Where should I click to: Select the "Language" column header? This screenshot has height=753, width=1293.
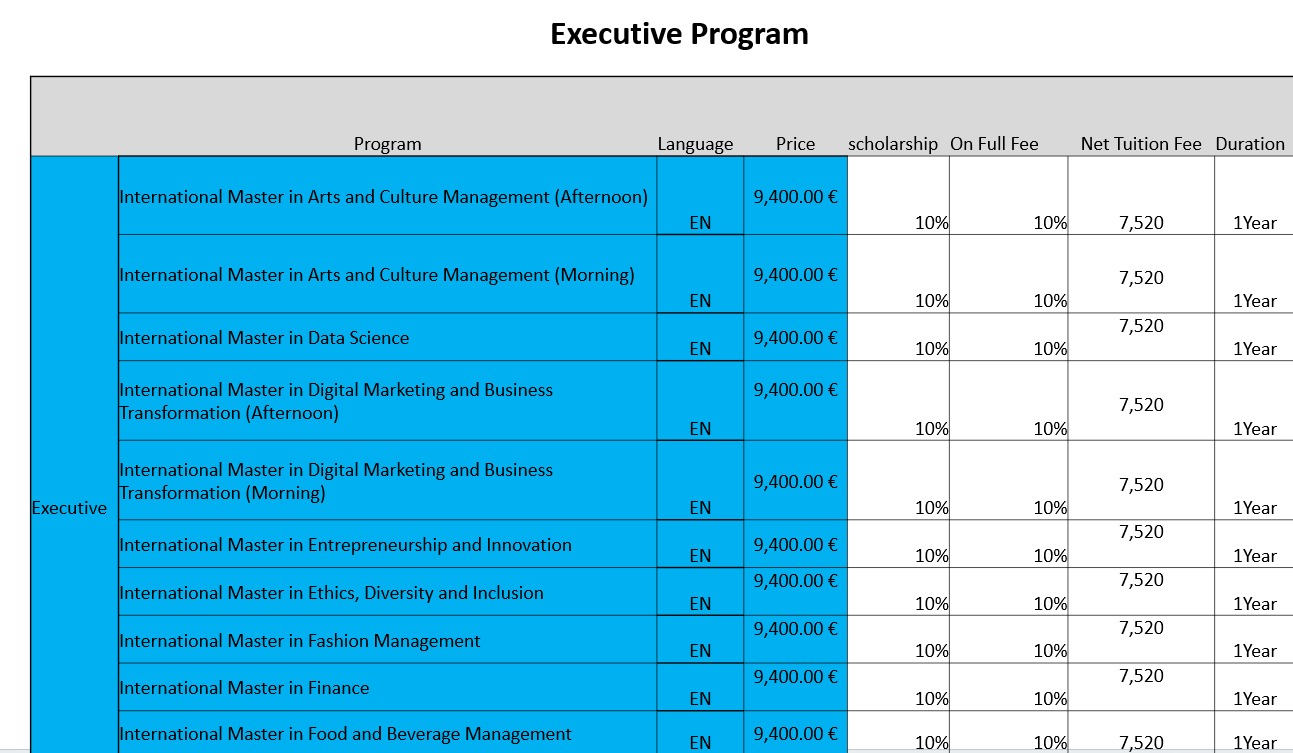695,144
